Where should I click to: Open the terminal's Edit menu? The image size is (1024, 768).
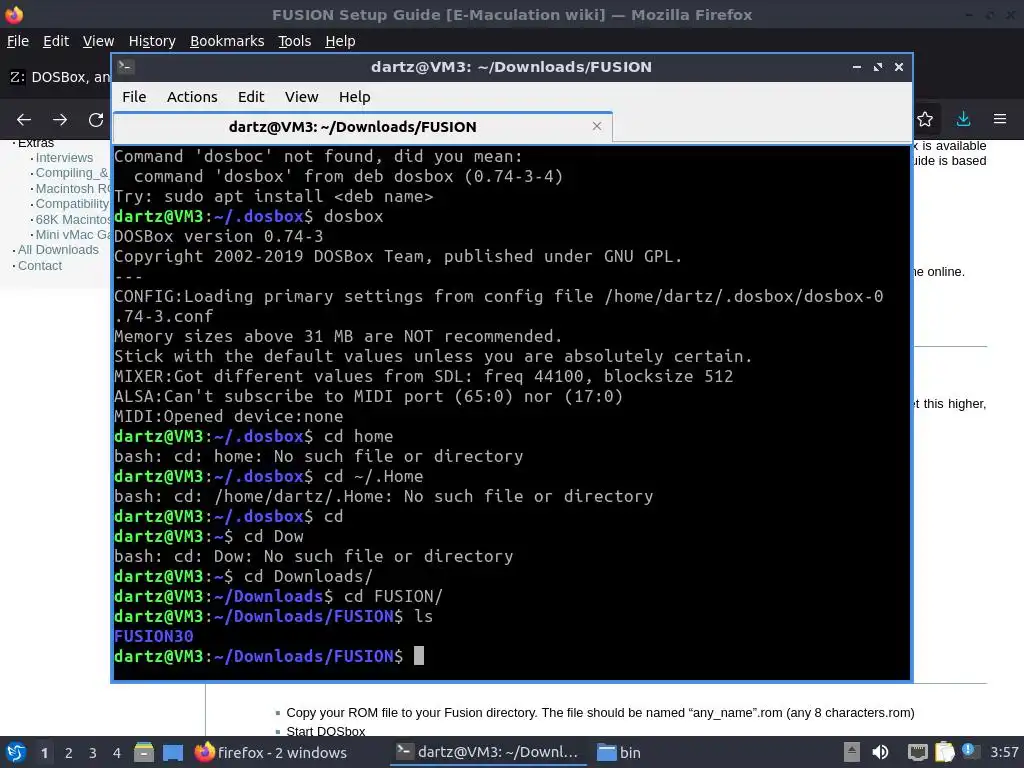tap(251, 97)
